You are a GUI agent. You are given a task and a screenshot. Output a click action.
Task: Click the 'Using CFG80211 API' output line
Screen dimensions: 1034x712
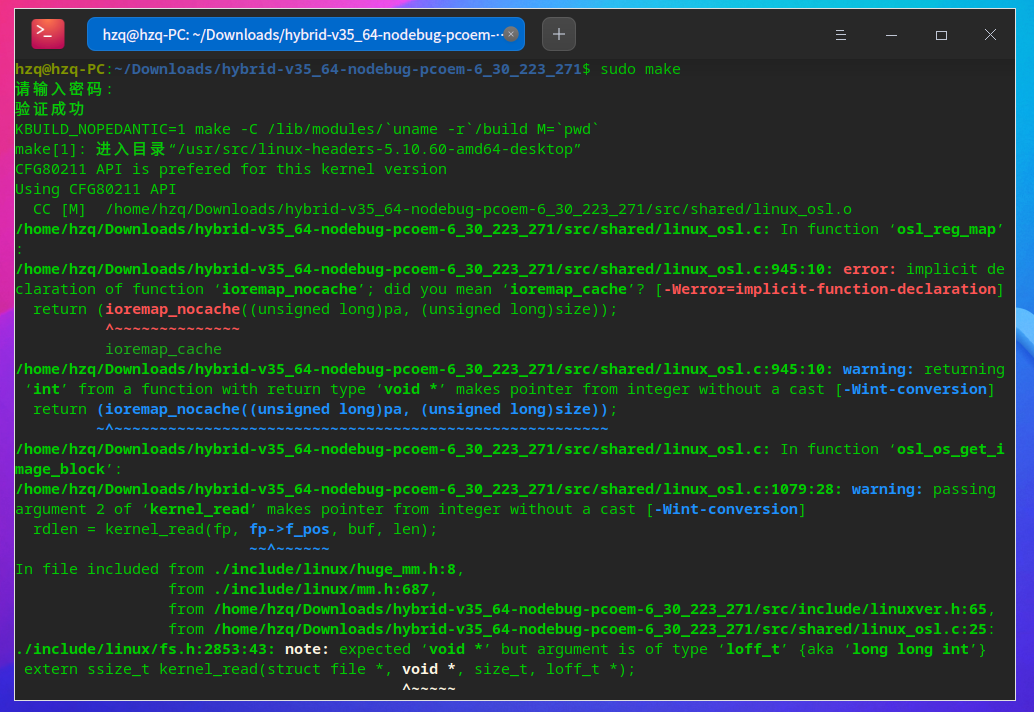[95, 189]
